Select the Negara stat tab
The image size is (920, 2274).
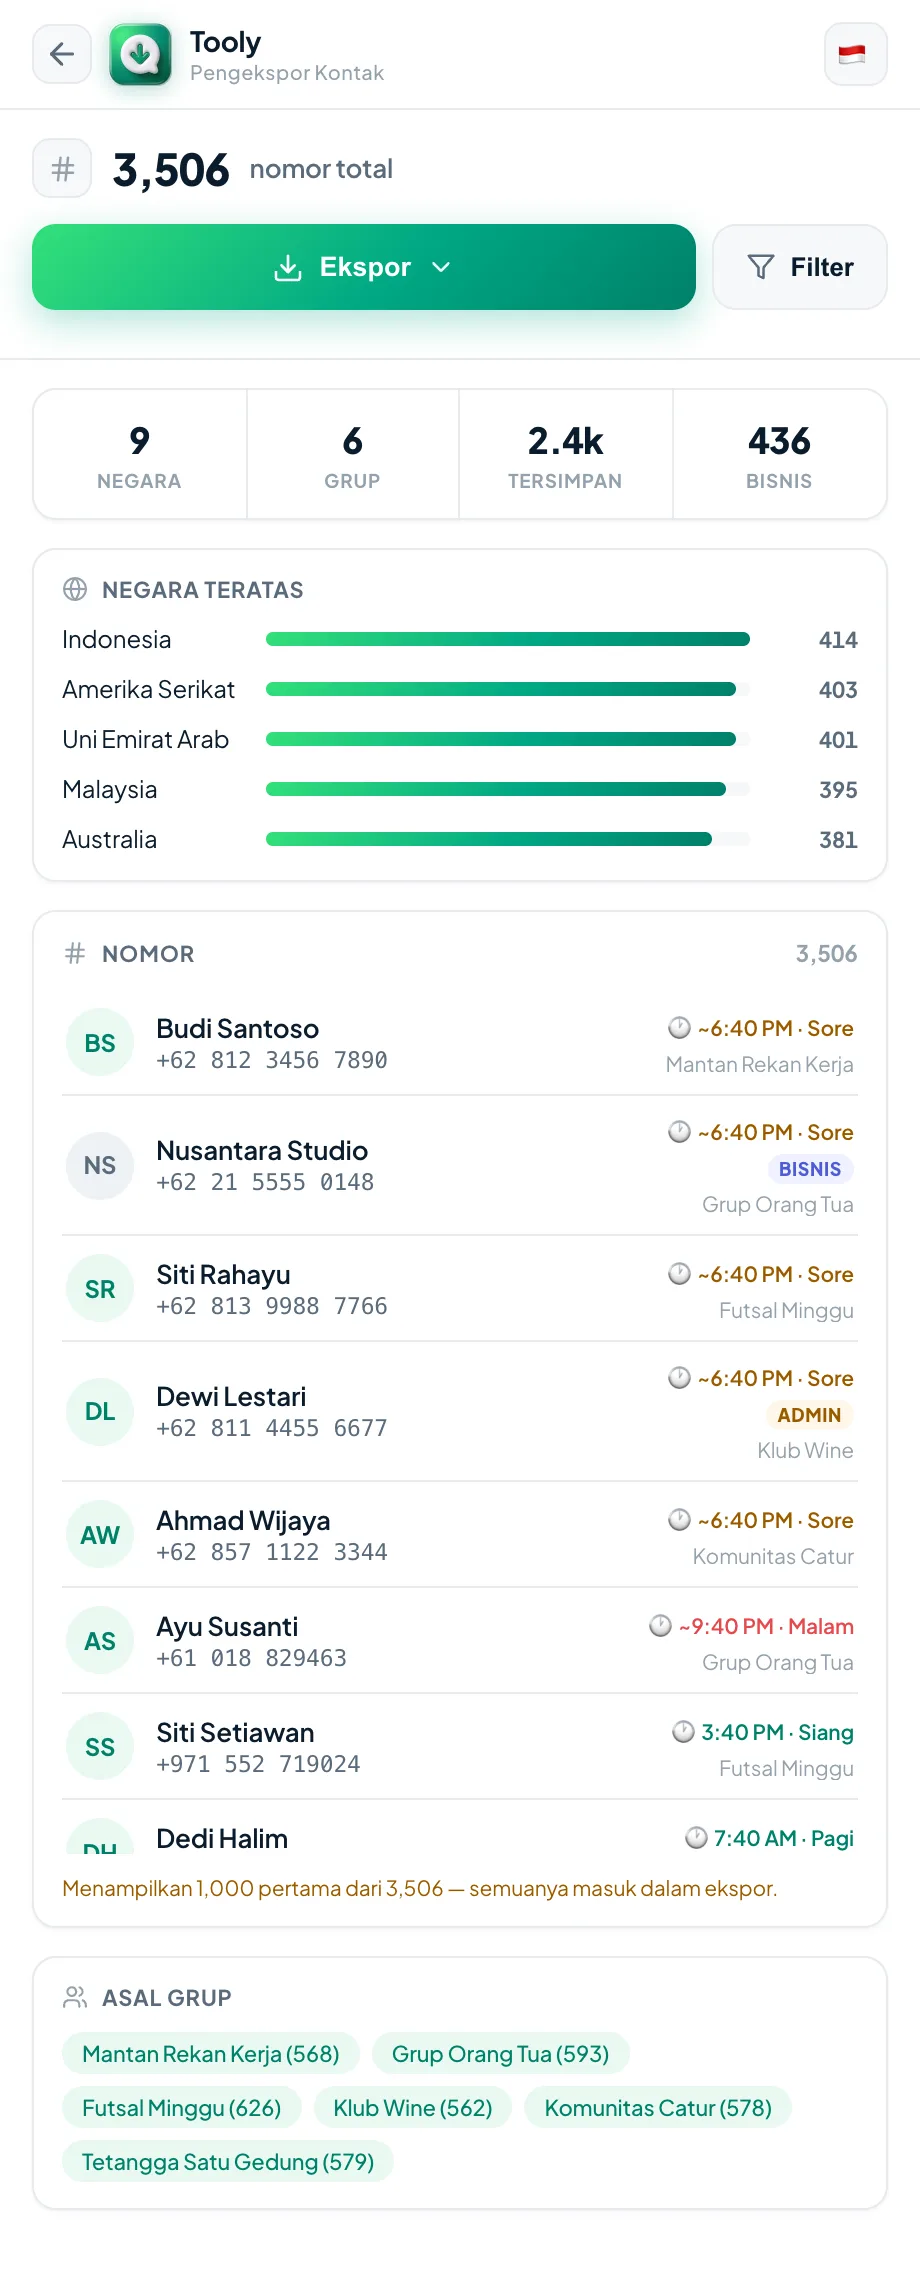(x=140, y=455)
